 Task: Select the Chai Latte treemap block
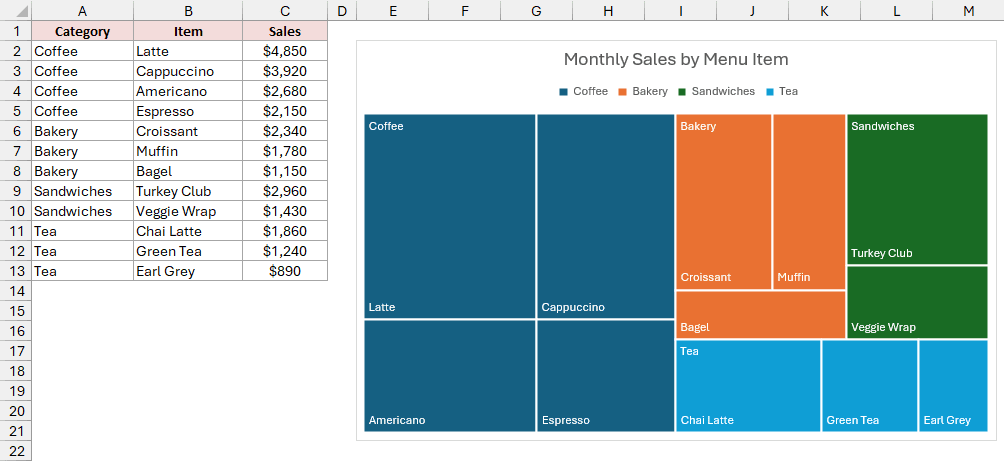coord(748,385)
